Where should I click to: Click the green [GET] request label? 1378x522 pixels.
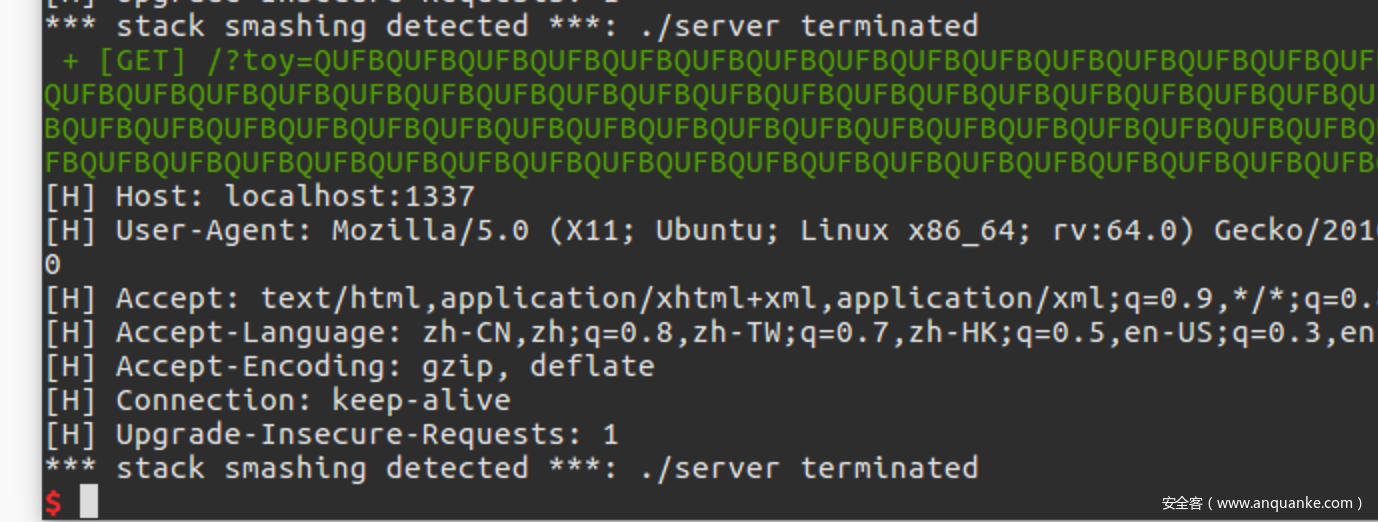point(143,62)
